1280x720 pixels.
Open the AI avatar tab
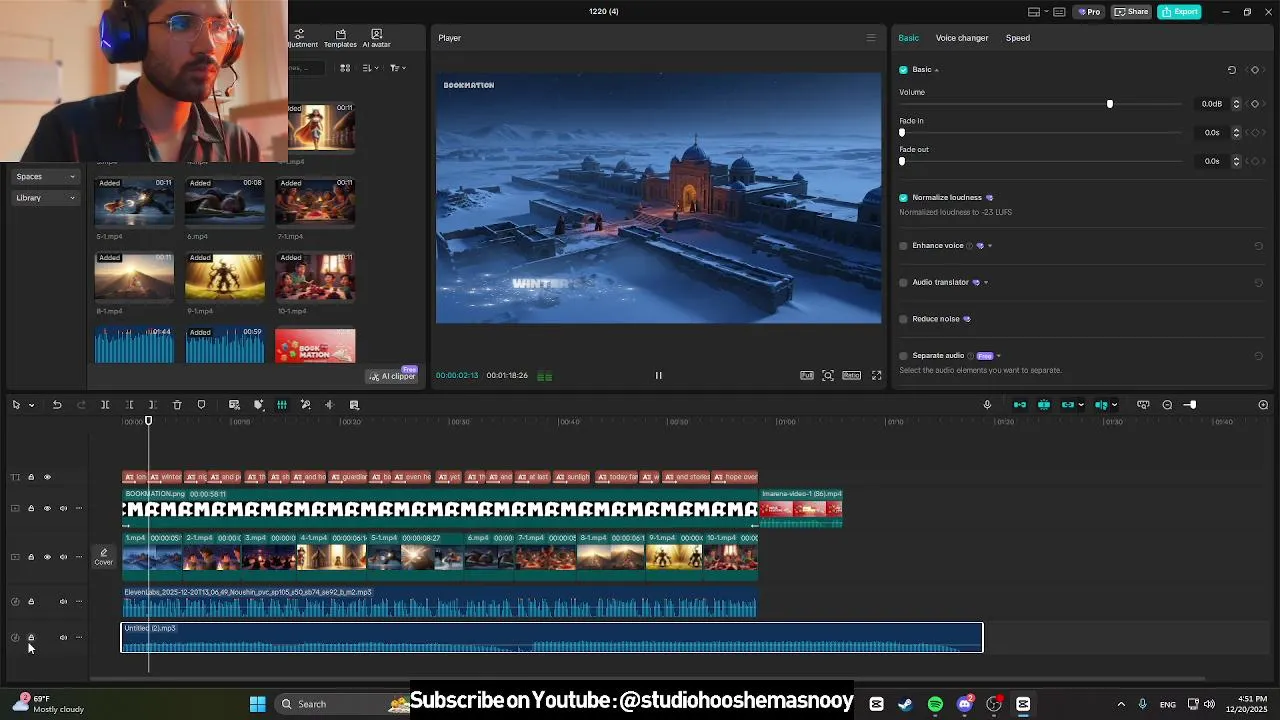coord(377,39)
